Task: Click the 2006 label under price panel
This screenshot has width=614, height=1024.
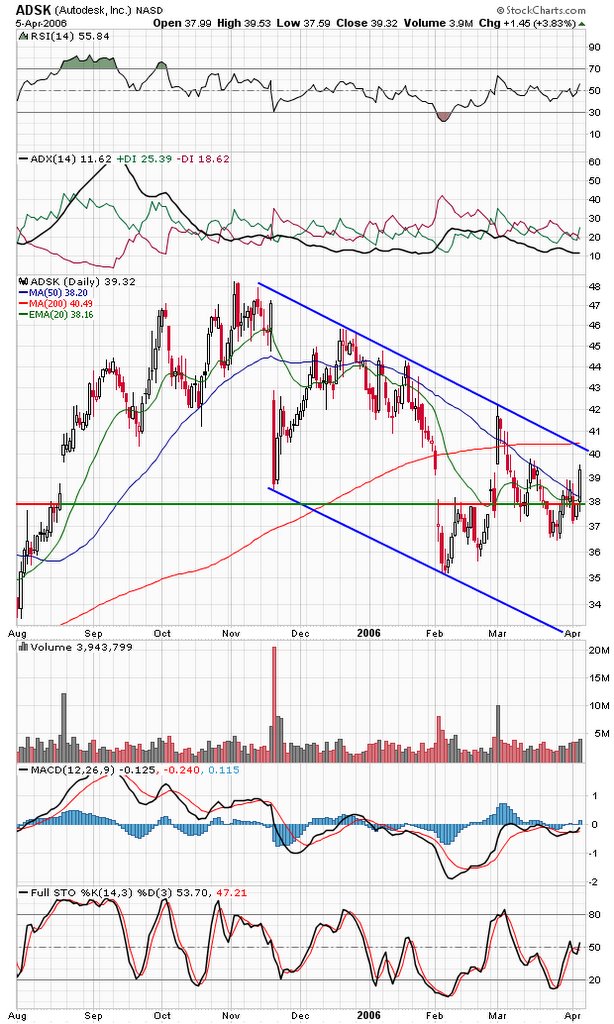Action: coord(368,633)
